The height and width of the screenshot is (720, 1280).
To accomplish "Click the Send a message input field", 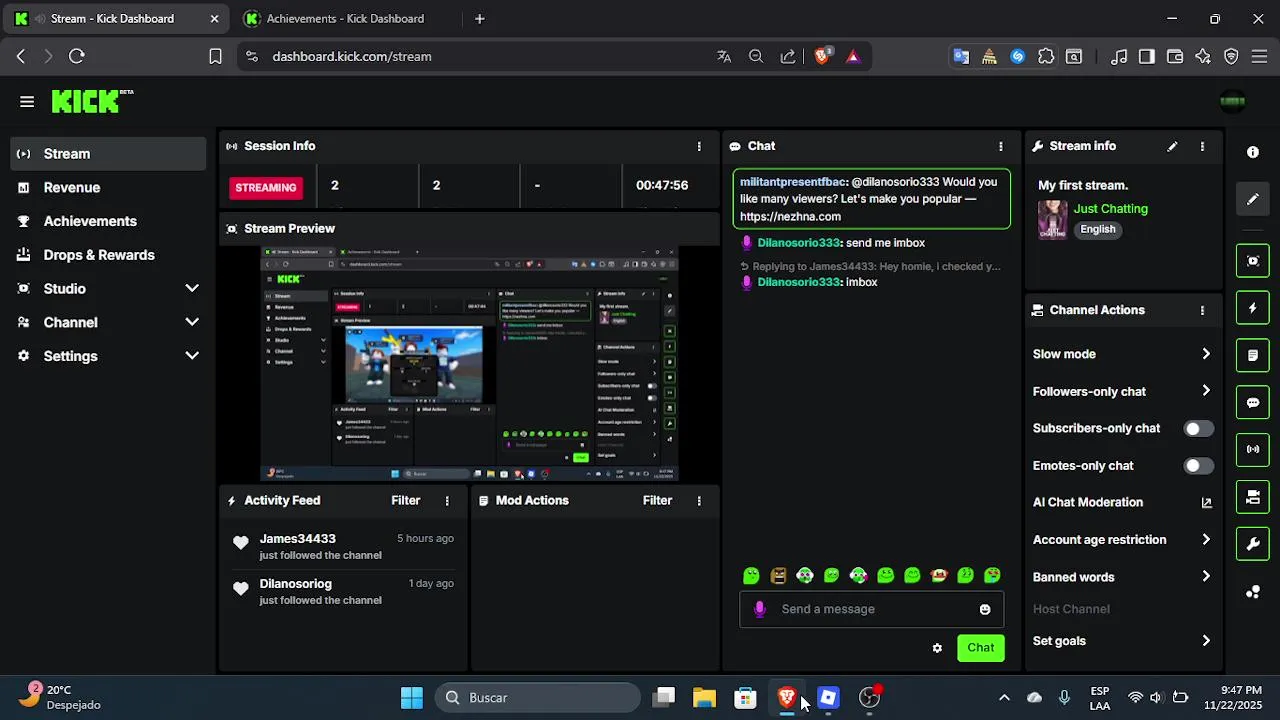I will click(871, 609).
